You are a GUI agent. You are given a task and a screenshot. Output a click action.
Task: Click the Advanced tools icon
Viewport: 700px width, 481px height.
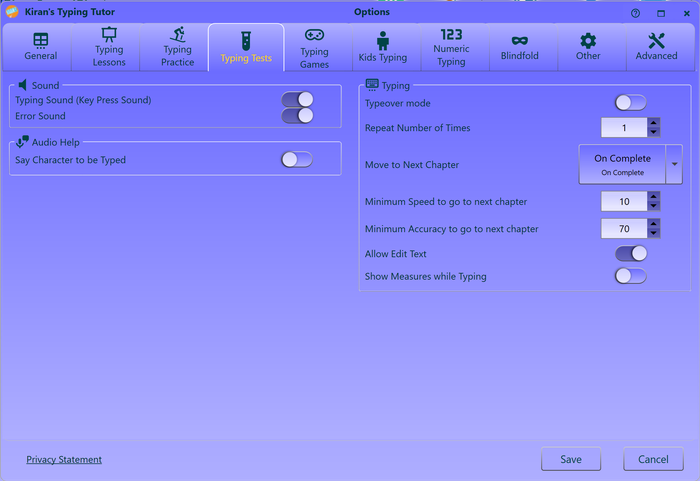tap(656, 41)
